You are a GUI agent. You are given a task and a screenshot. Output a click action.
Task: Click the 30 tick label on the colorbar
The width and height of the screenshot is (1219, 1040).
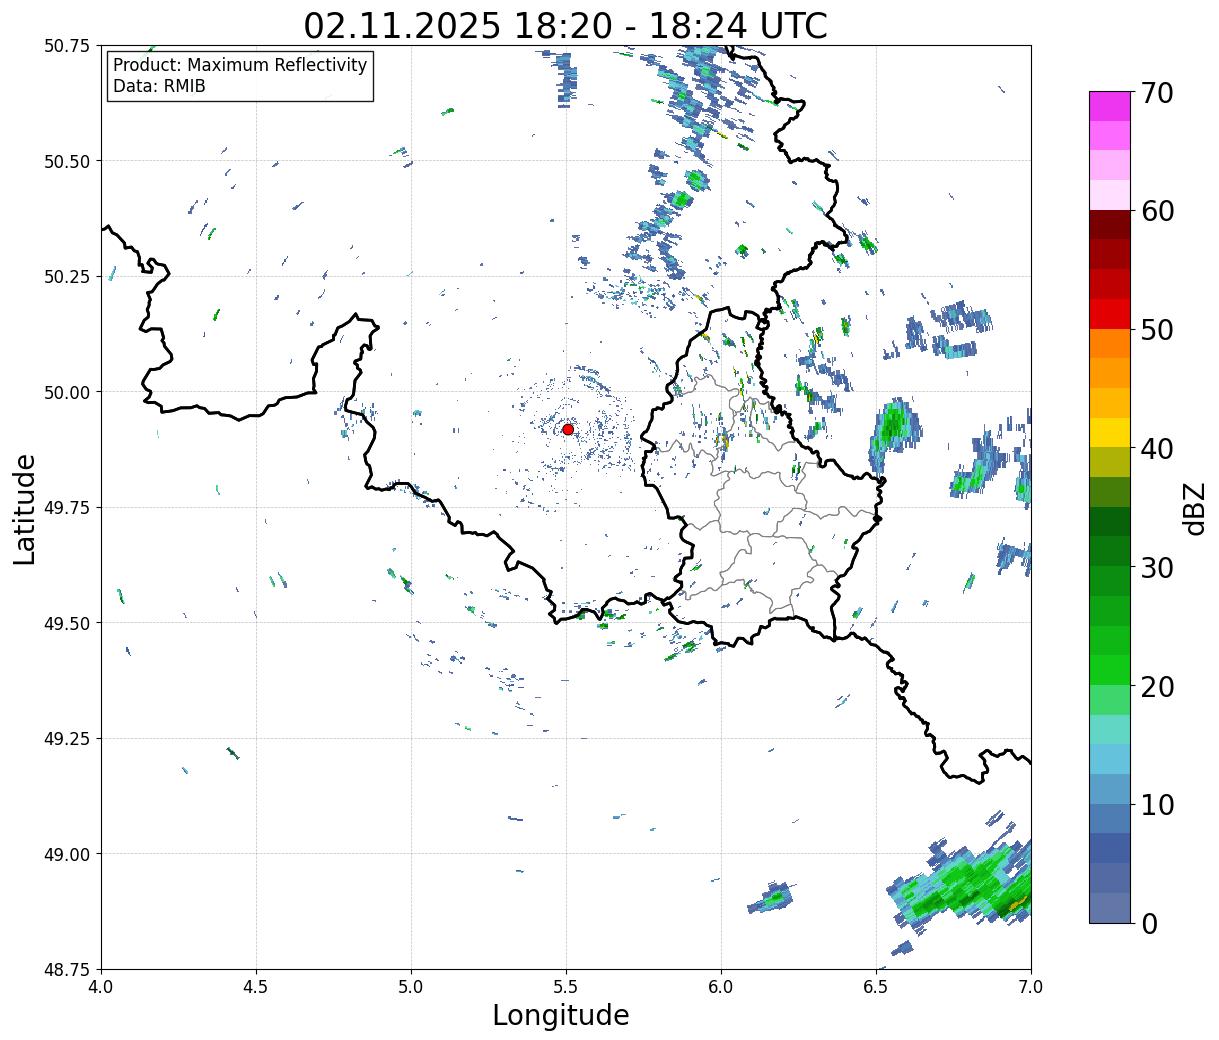click(1156, 568)
